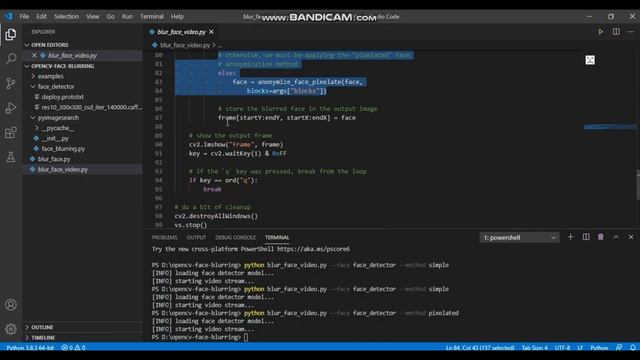Click the VS Code logo icon
640x360 pixels.
9,16
